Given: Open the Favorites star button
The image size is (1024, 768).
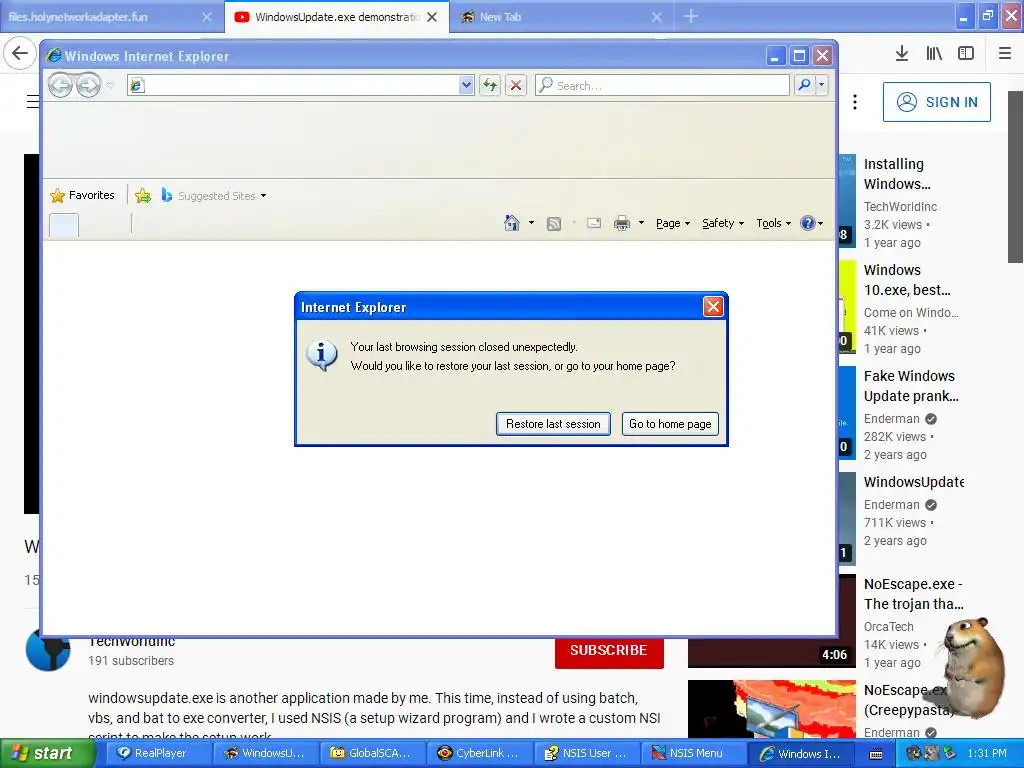Looking at the screenshot, I should tap(82, 195).
